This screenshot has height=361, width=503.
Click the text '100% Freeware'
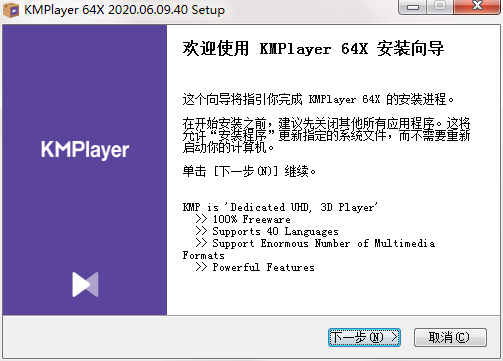251,219
